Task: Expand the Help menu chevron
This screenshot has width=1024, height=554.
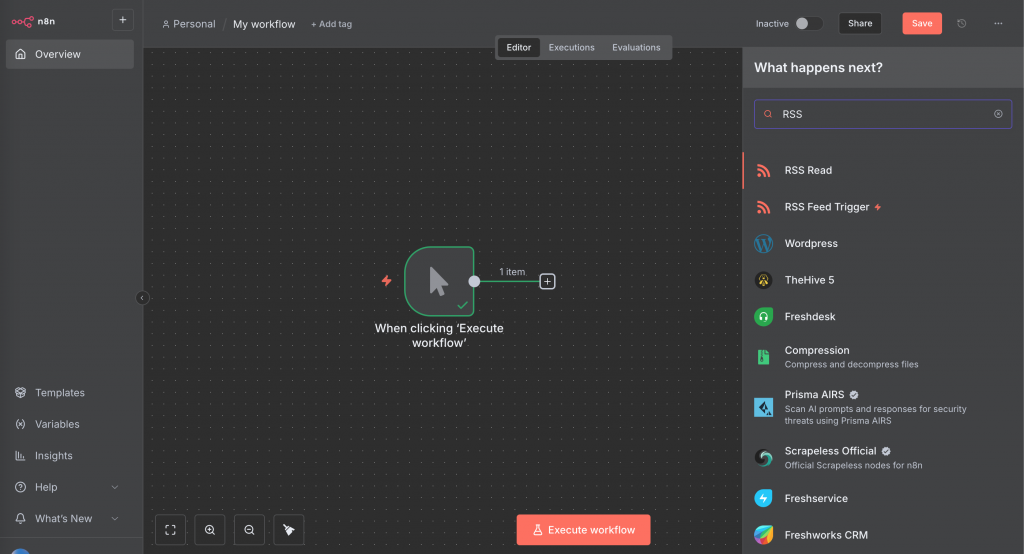Action: [115, 487]
